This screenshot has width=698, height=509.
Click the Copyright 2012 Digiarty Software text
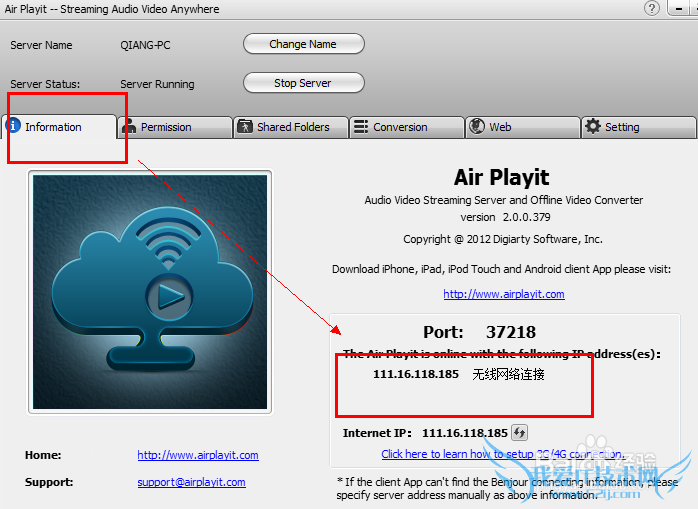tap(503, 239)
